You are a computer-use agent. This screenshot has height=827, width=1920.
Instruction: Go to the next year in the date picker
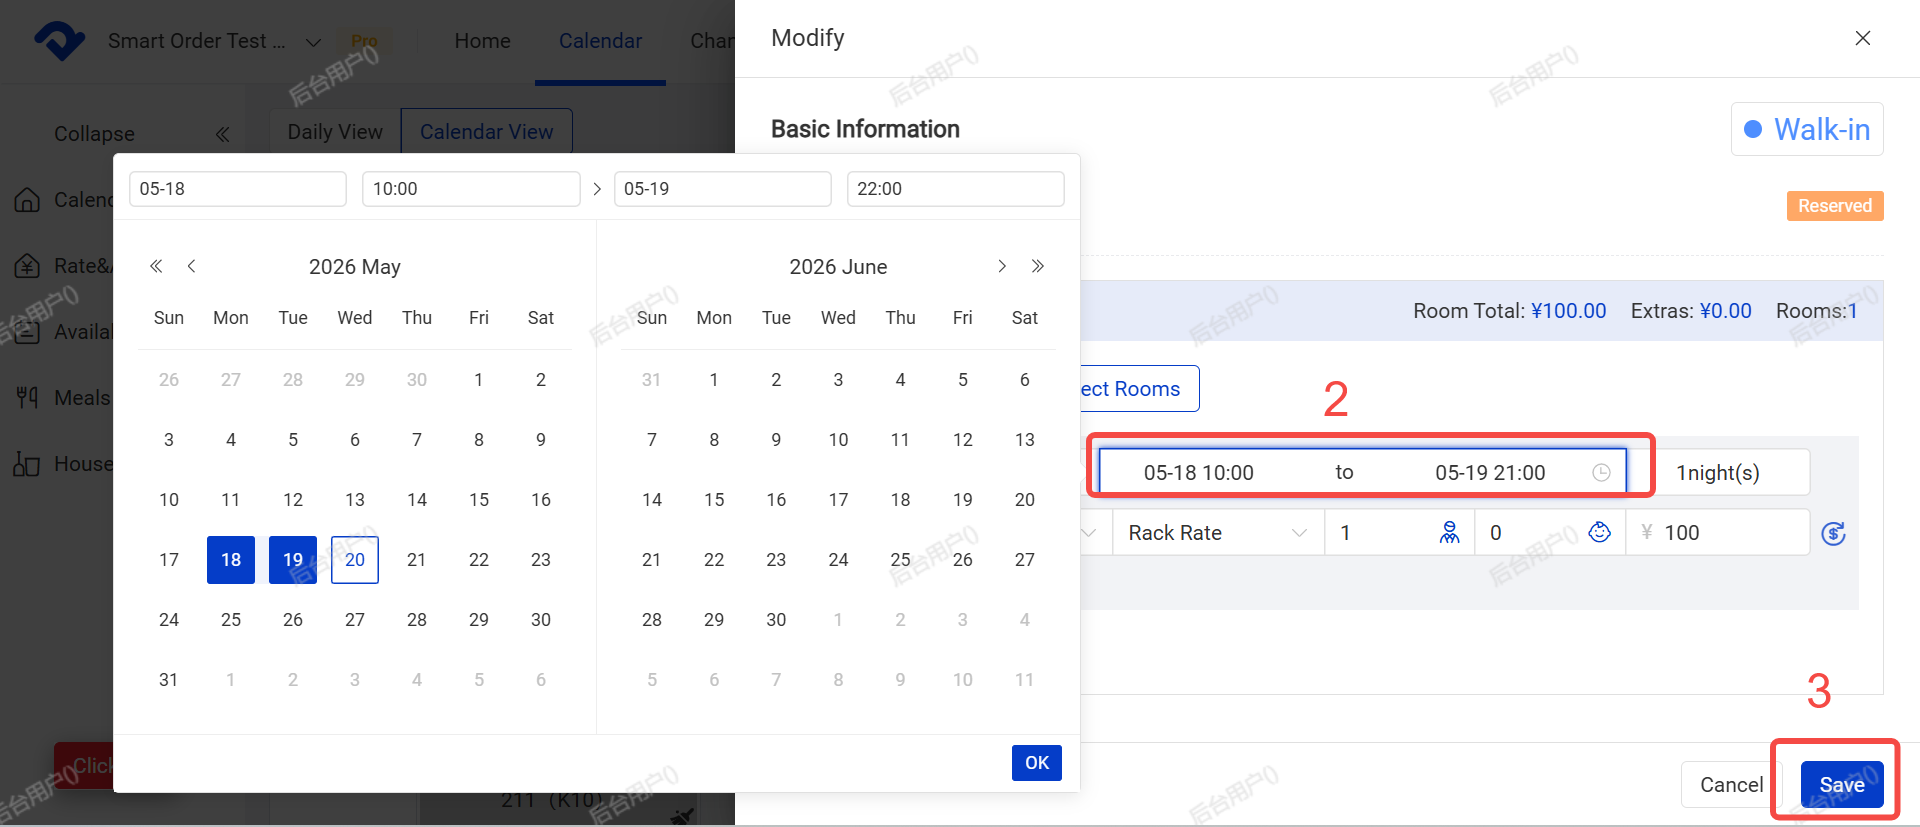coord(1038,266)
